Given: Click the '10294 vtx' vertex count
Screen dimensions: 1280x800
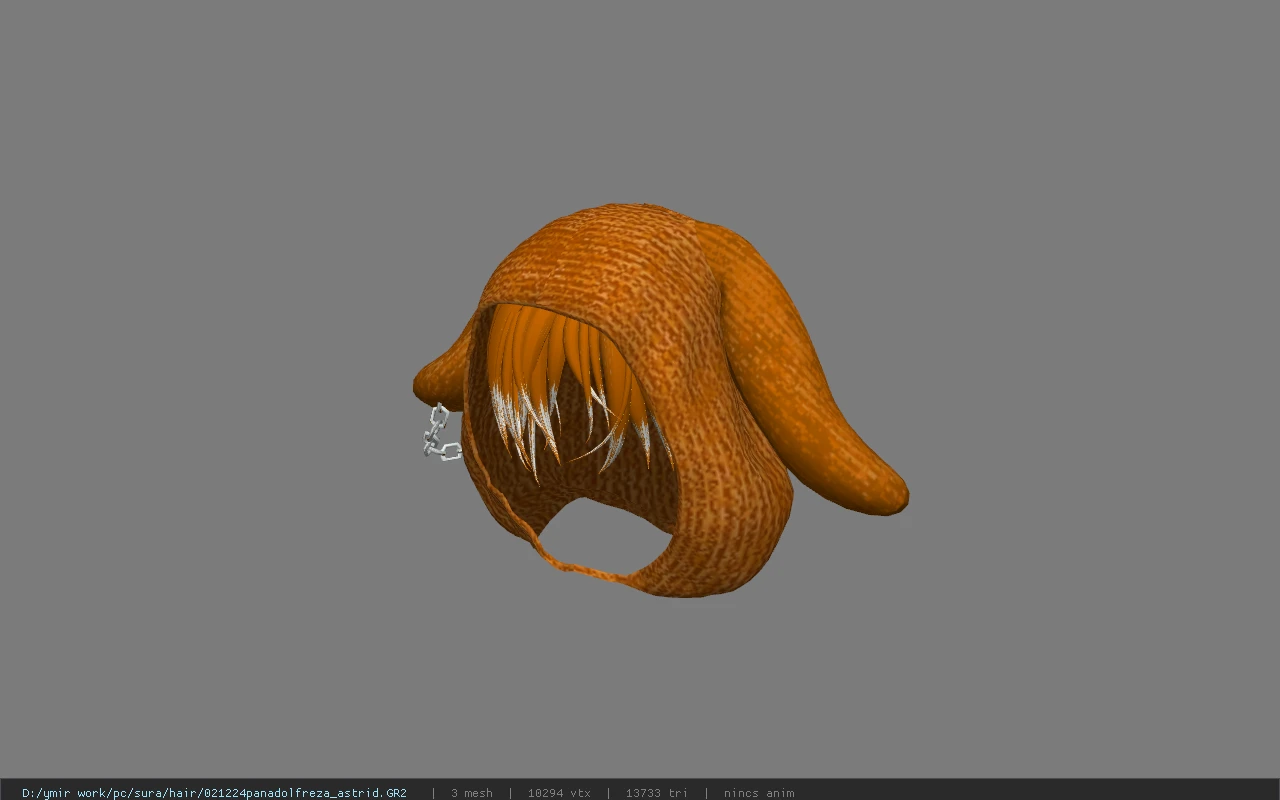Looking at the screenshot, I should click(559, 793).
